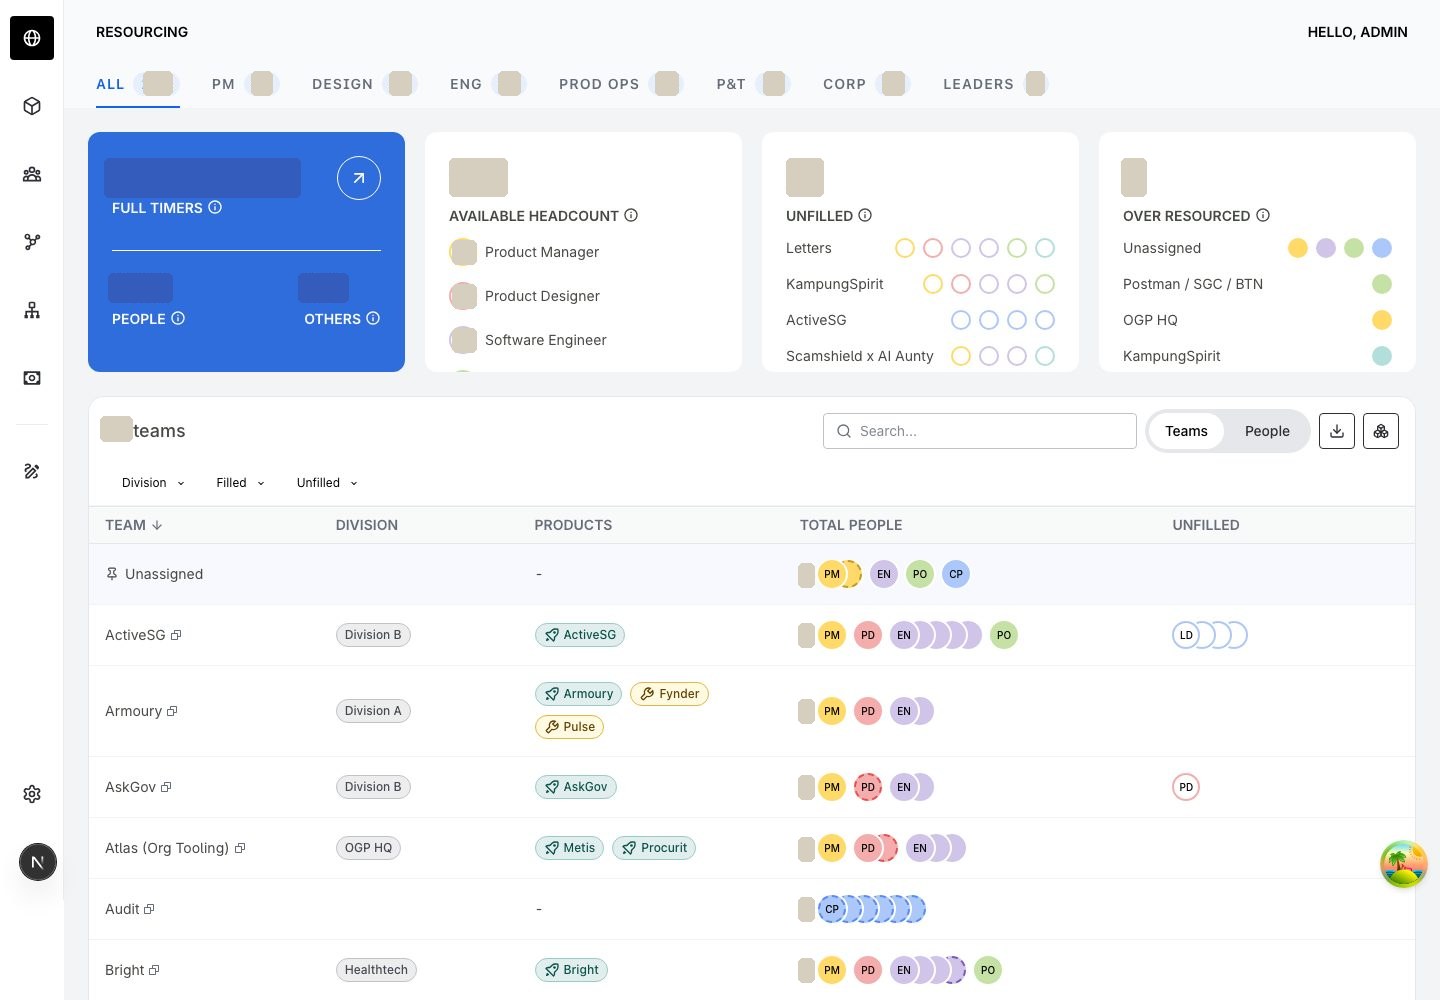Click the grouping cubes icon button beside download
This screenshot has width=1440, height=1000.
[x=1381, y=431]
